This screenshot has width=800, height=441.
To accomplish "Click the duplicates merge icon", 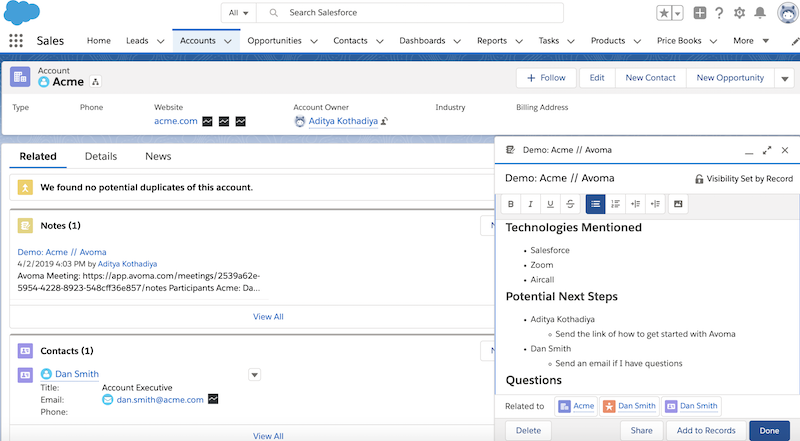I will click(x=25, y=187).
